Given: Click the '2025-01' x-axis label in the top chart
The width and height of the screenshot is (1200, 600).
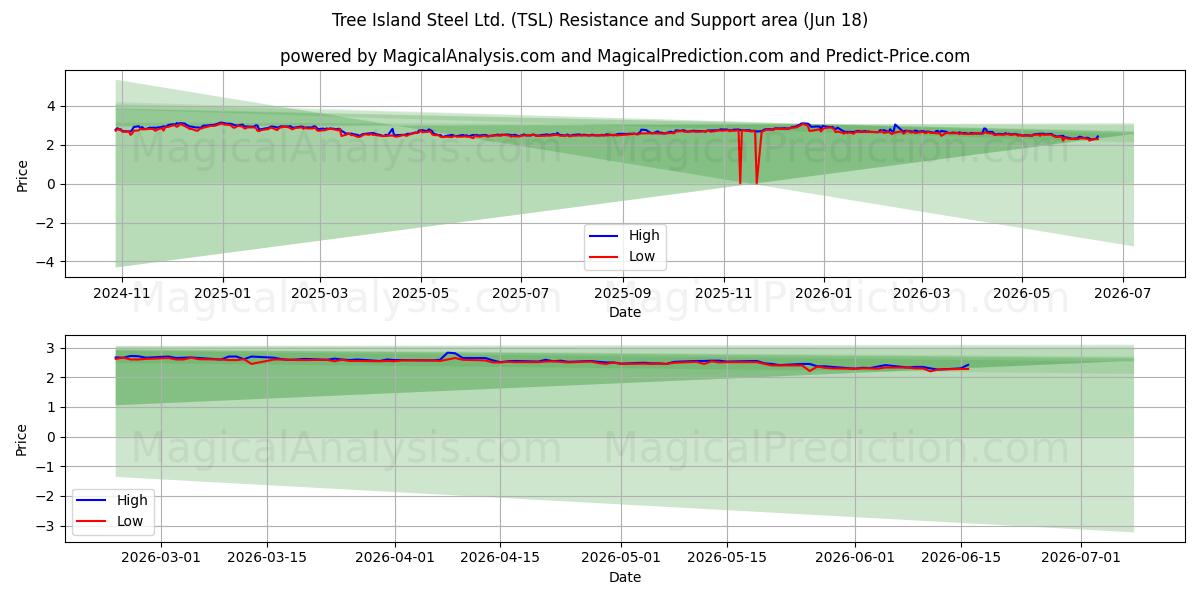Looking at the screenshot, I should coord(222,294).
